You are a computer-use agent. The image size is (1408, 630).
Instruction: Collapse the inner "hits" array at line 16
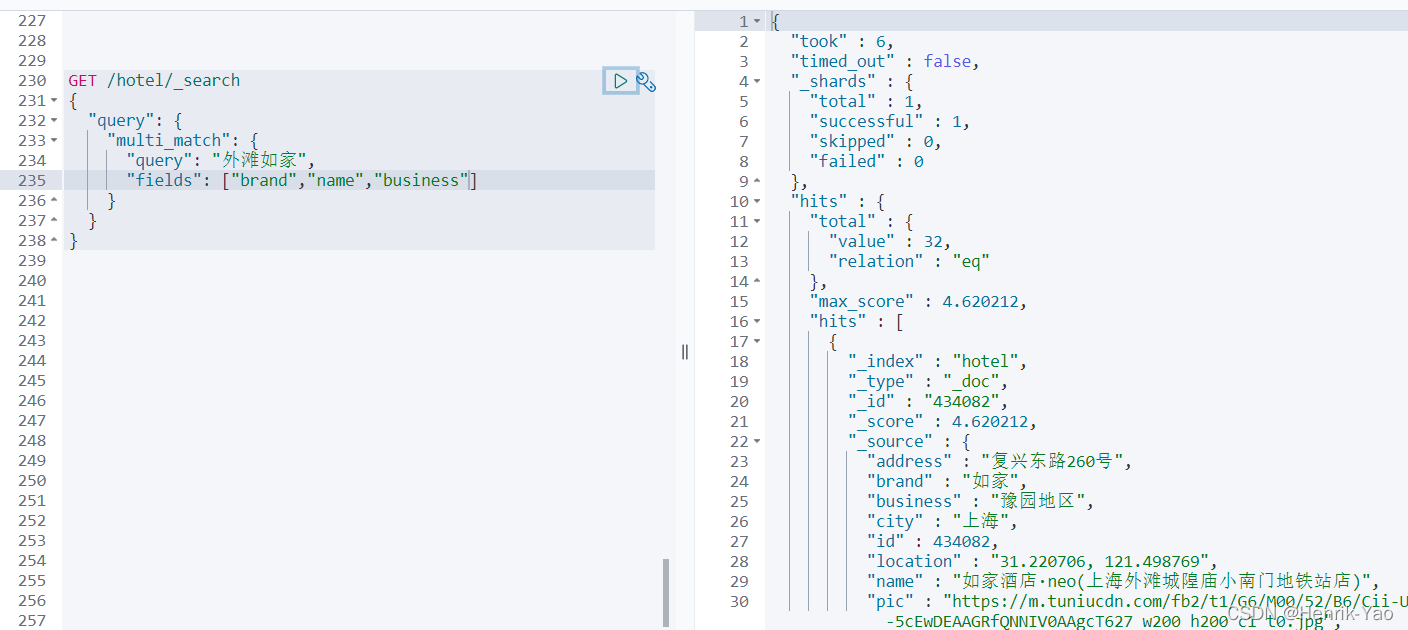coord(757,321)
